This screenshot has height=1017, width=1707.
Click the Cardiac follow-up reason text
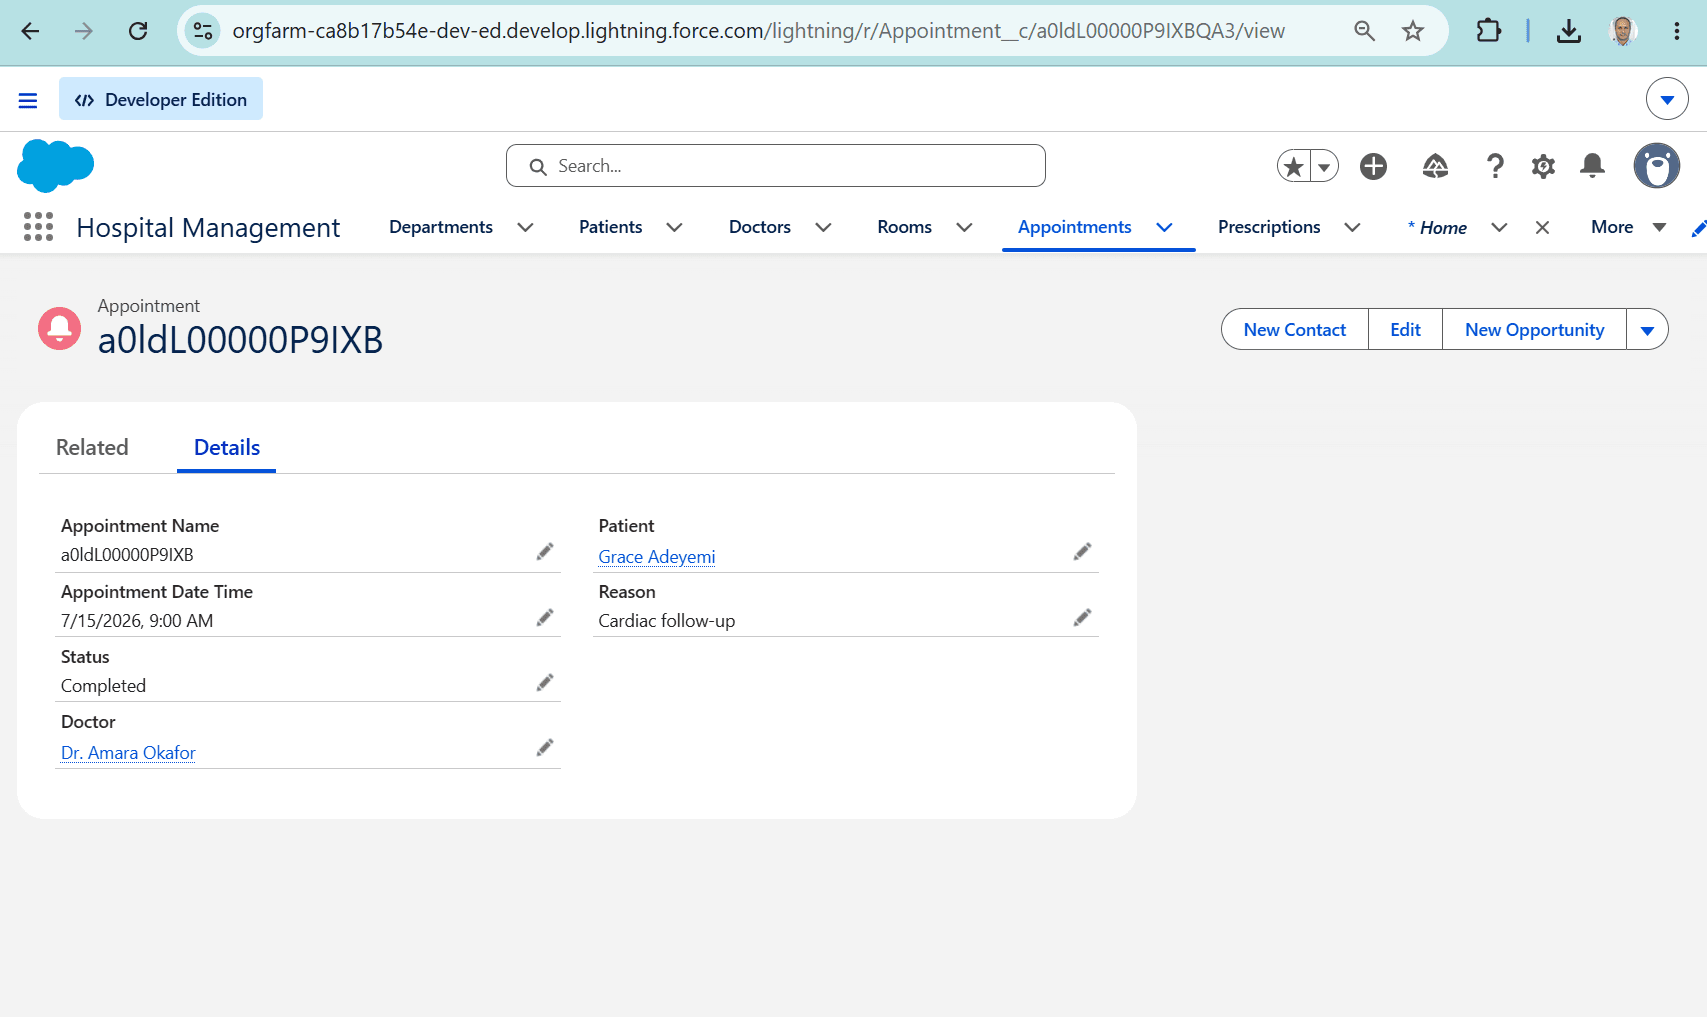(667, 621)
